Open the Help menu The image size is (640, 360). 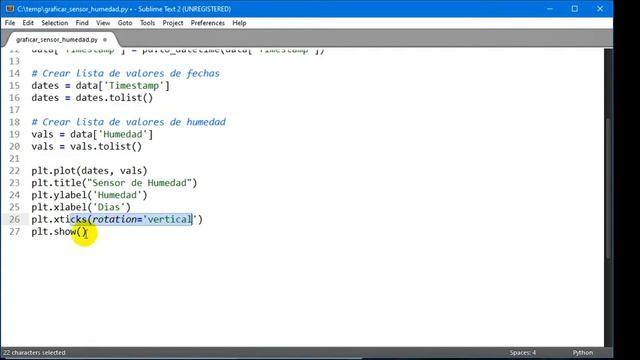[239, 23]
